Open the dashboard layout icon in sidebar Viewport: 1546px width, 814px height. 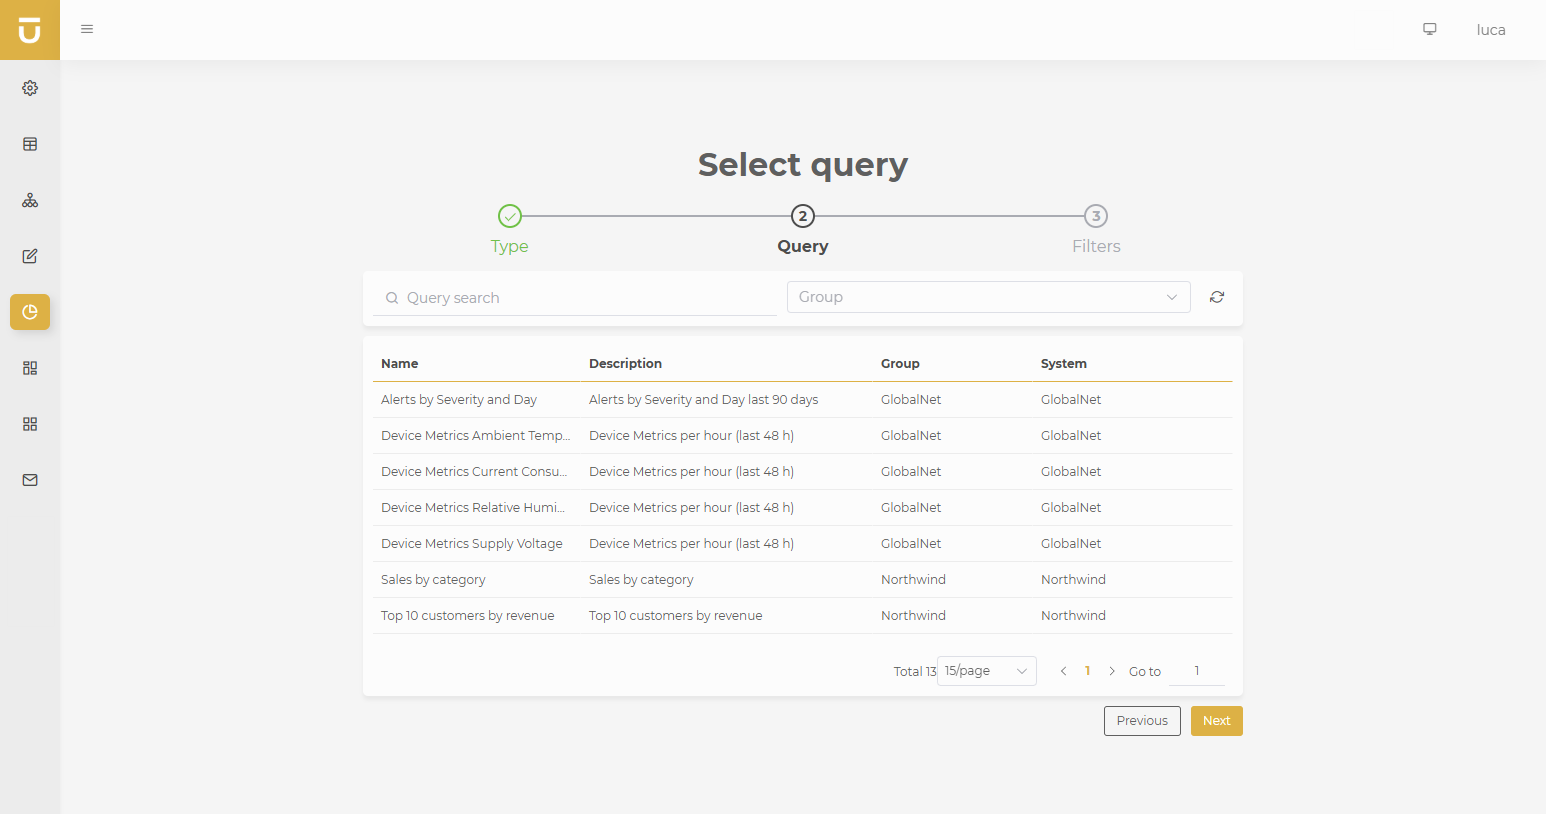pyautogui.click(x=30, y=368)
